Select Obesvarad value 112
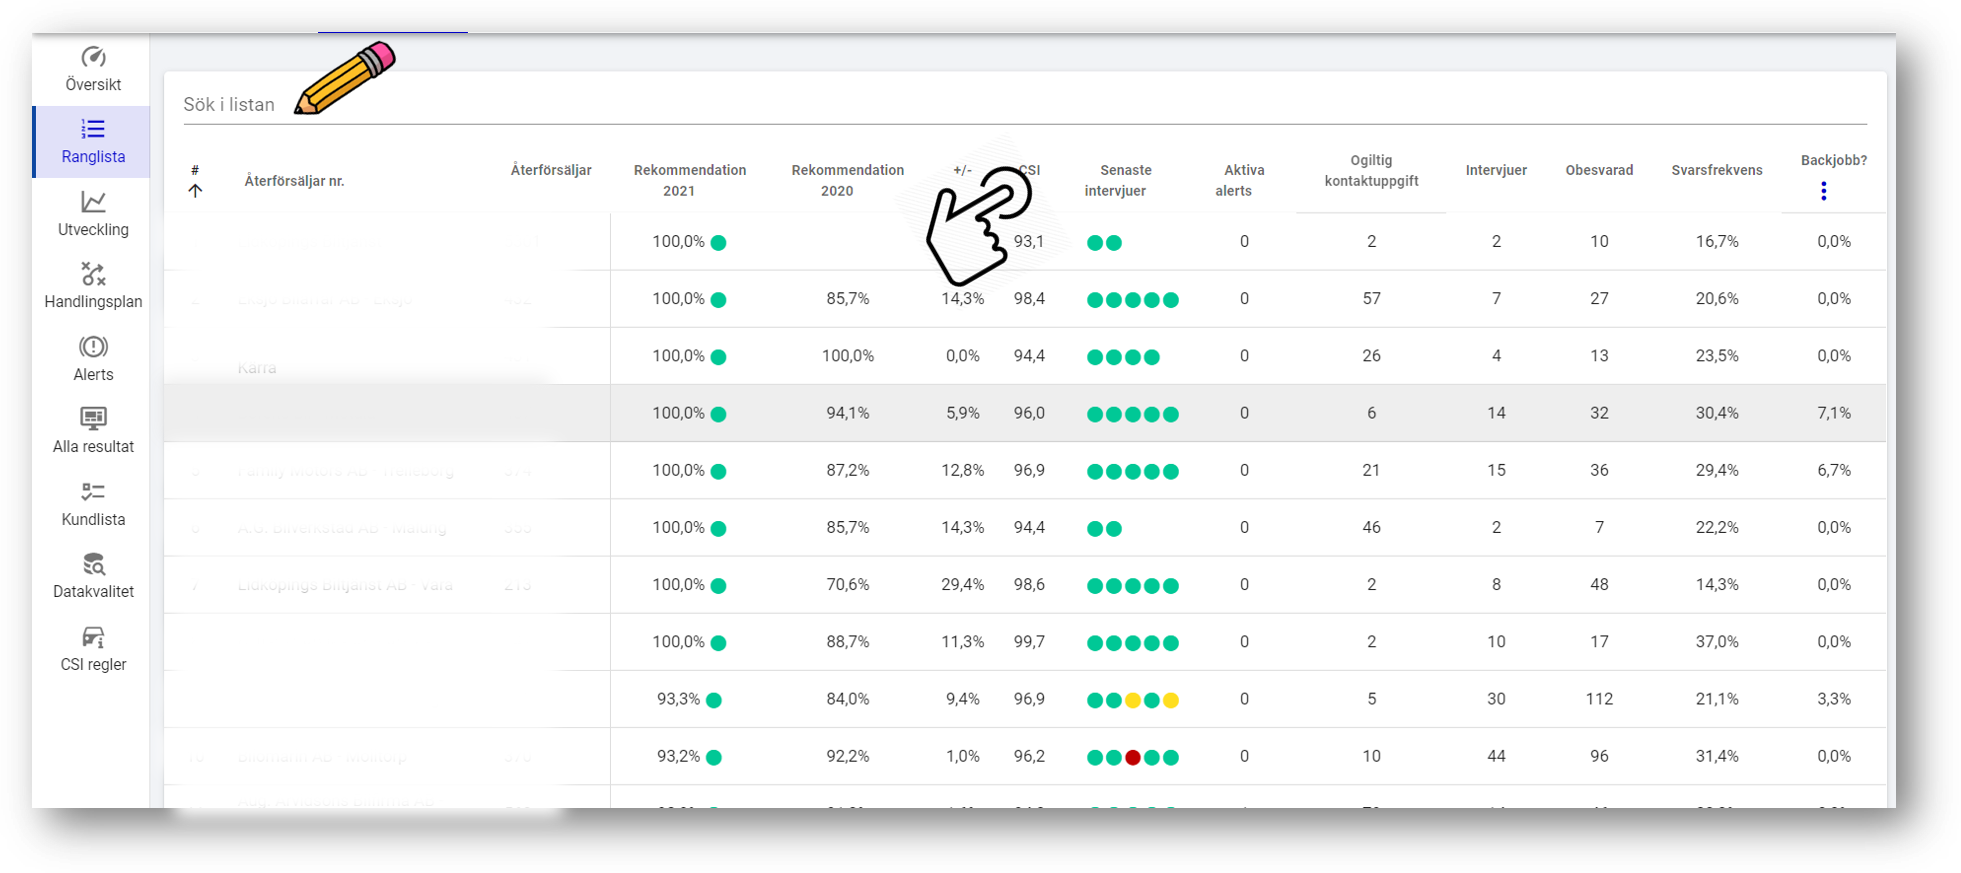This screenshot has width=1961, height=873. click(x=1599, y=698)
